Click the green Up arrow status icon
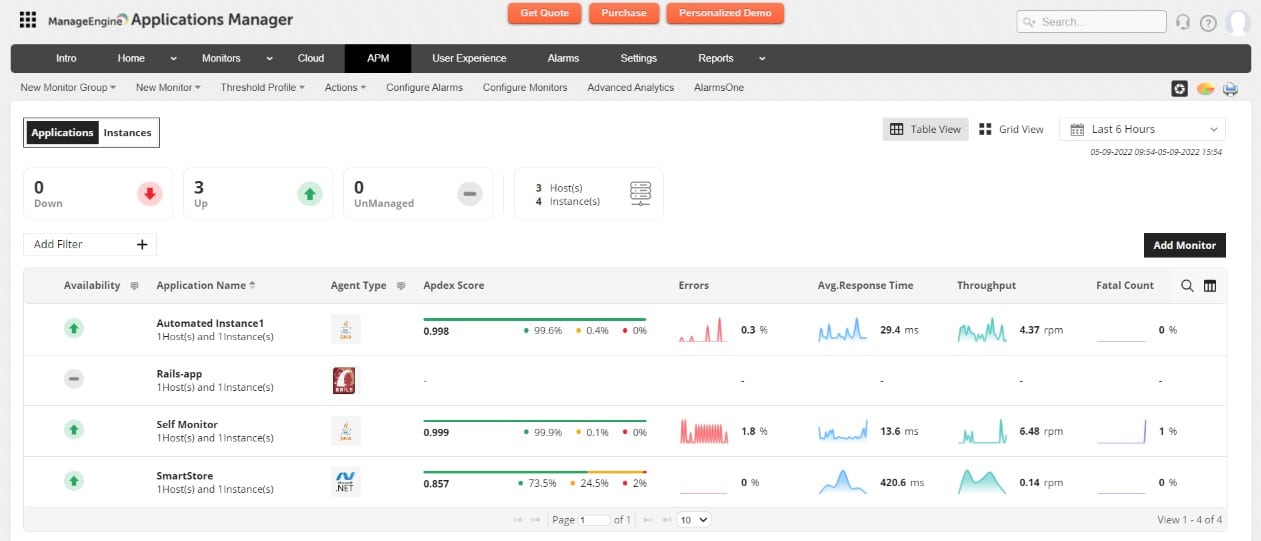The height and width of the screenshot is (541, 1261). click(310, 194)
